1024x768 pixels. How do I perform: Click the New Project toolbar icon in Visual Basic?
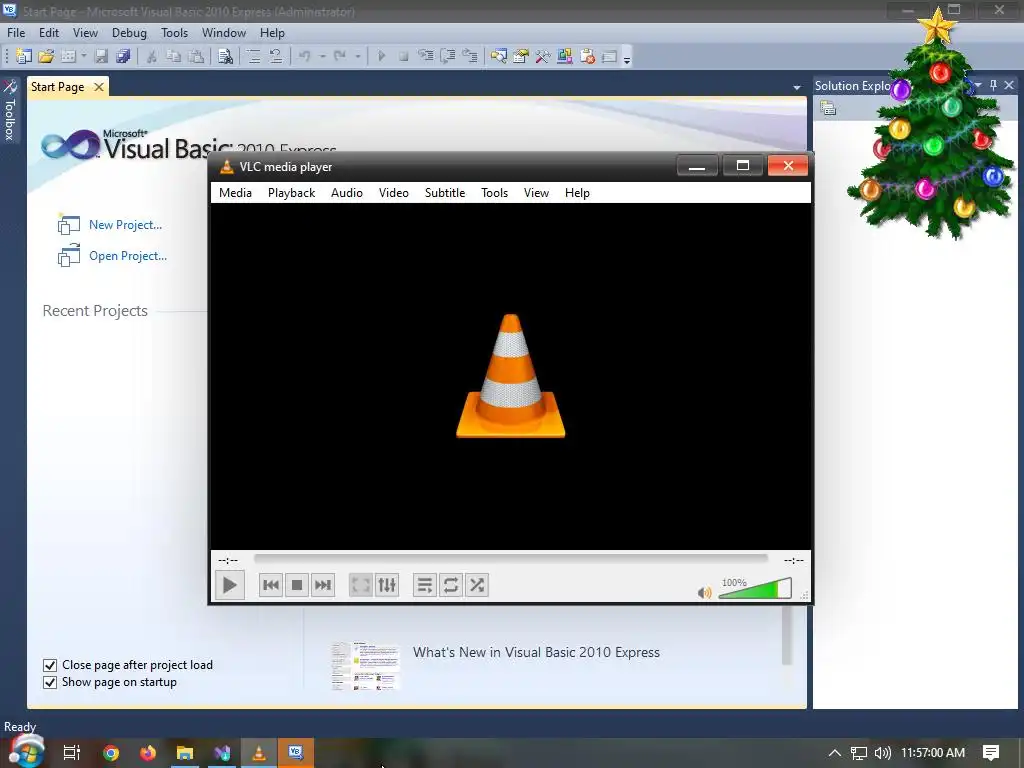point(24,56)
